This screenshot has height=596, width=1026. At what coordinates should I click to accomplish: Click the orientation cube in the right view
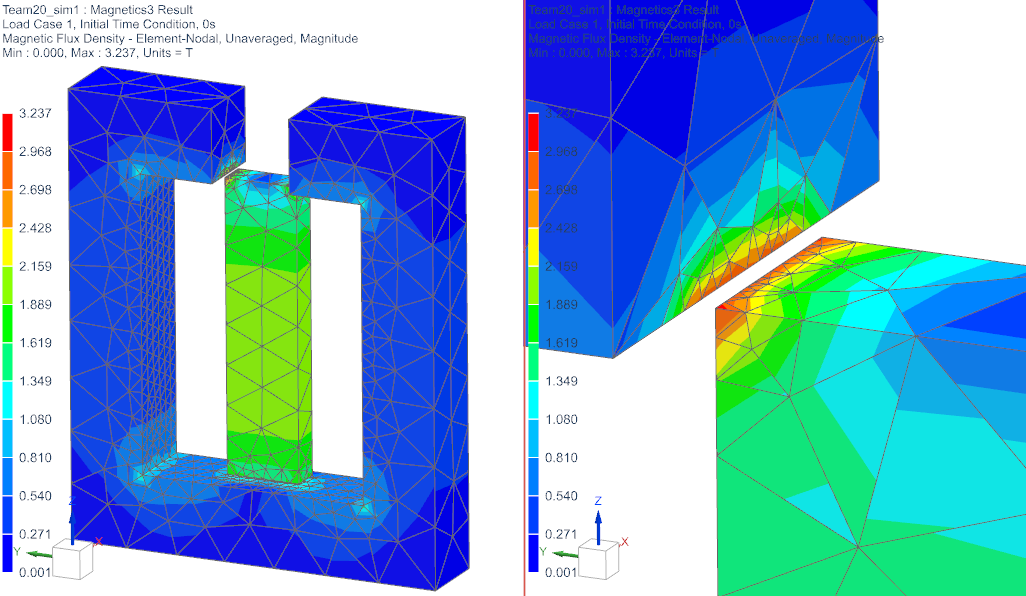click(598, 561)
